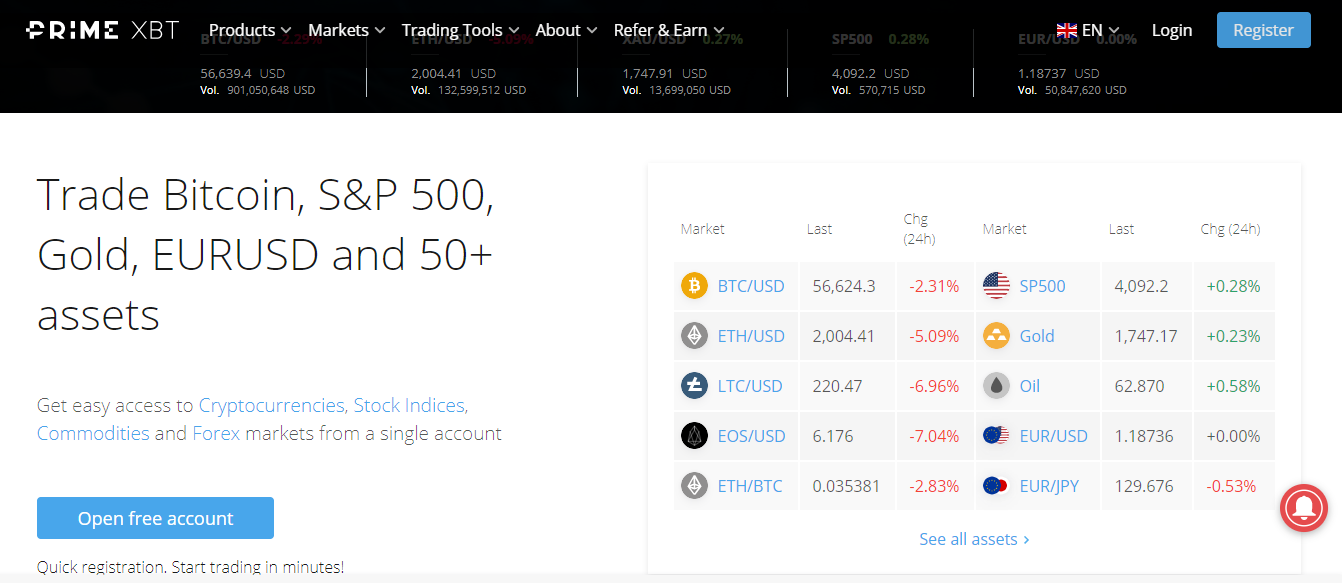Open the Refer & Earn menu
This screenshot has width=1342, height=583.
click(669, 30)
